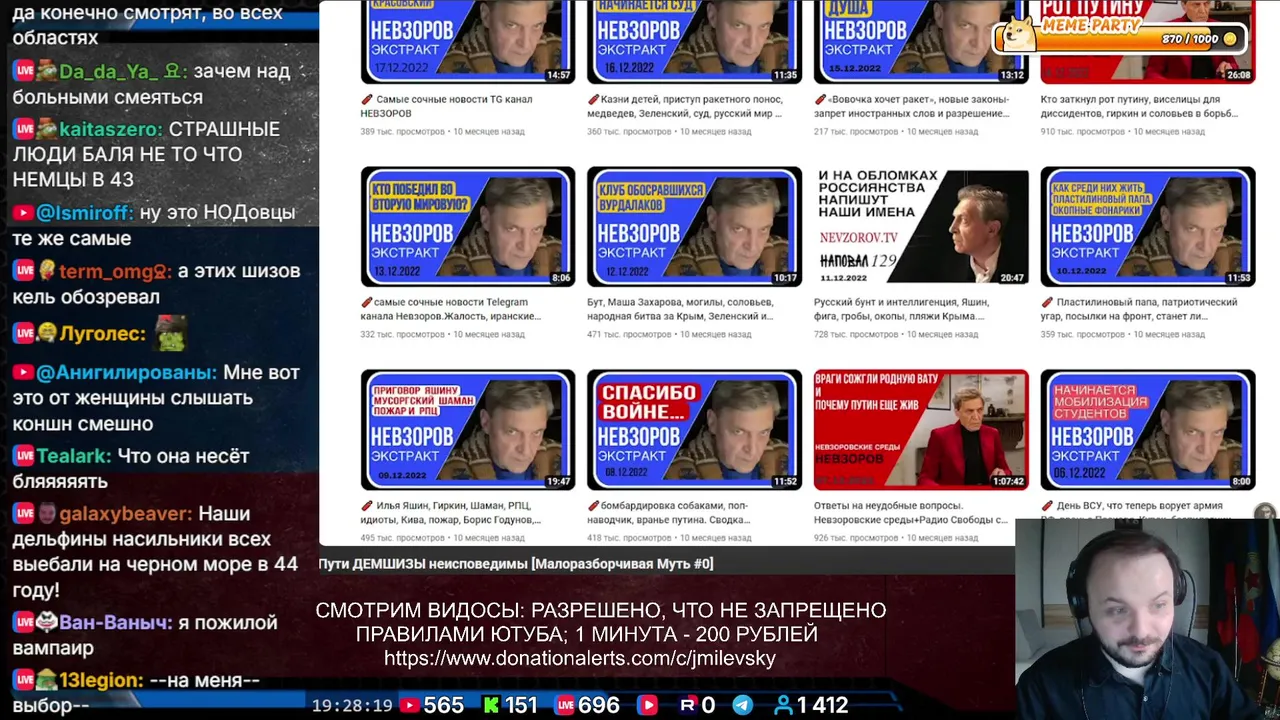Click YouTube badge next to @Анигилированы
The width and height of the screenshot is (1280, 720).
click(x=23, y=372)
